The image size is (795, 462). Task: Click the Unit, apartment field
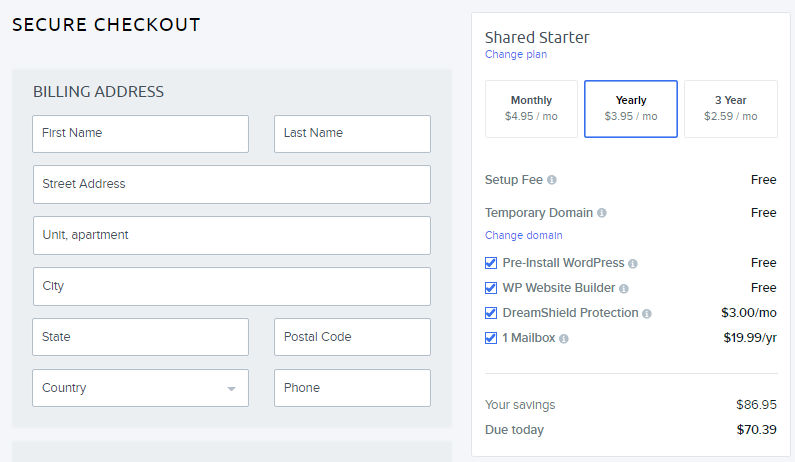coord(232,235)
